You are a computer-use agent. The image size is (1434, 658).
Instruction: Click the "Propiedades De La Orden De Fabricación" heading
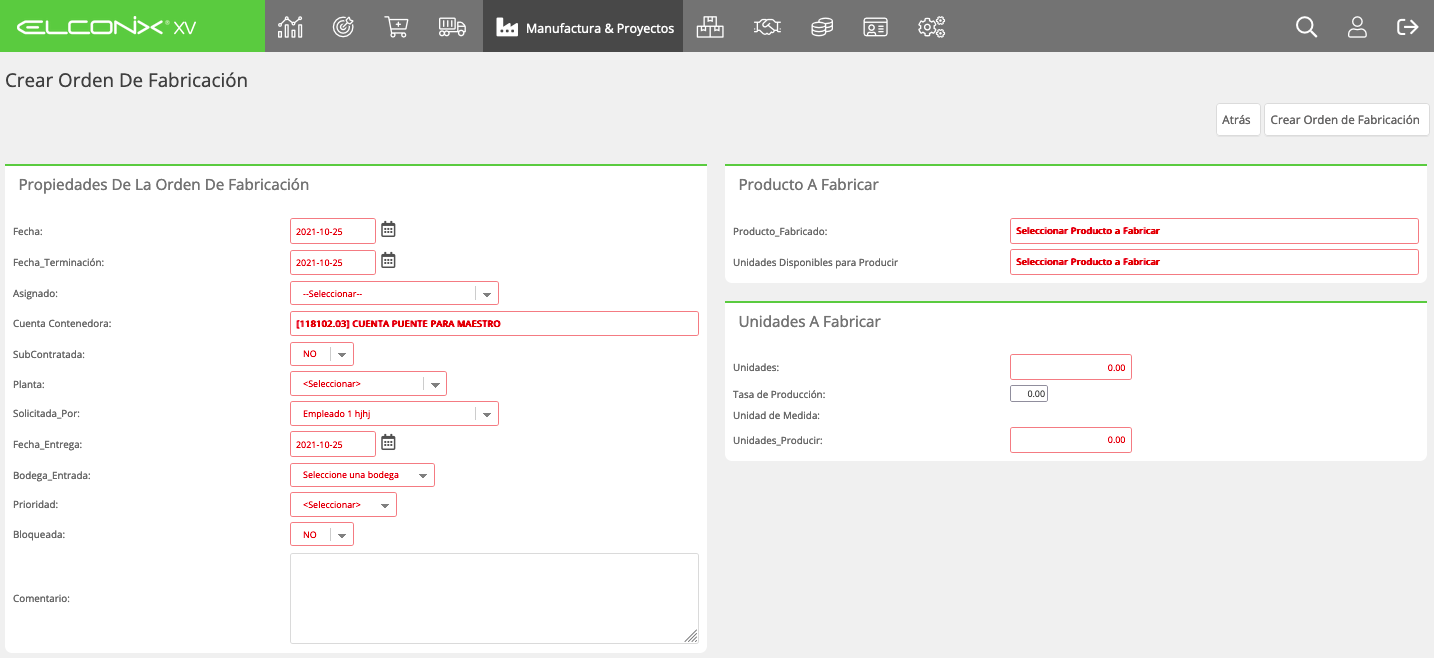(164, 184)
